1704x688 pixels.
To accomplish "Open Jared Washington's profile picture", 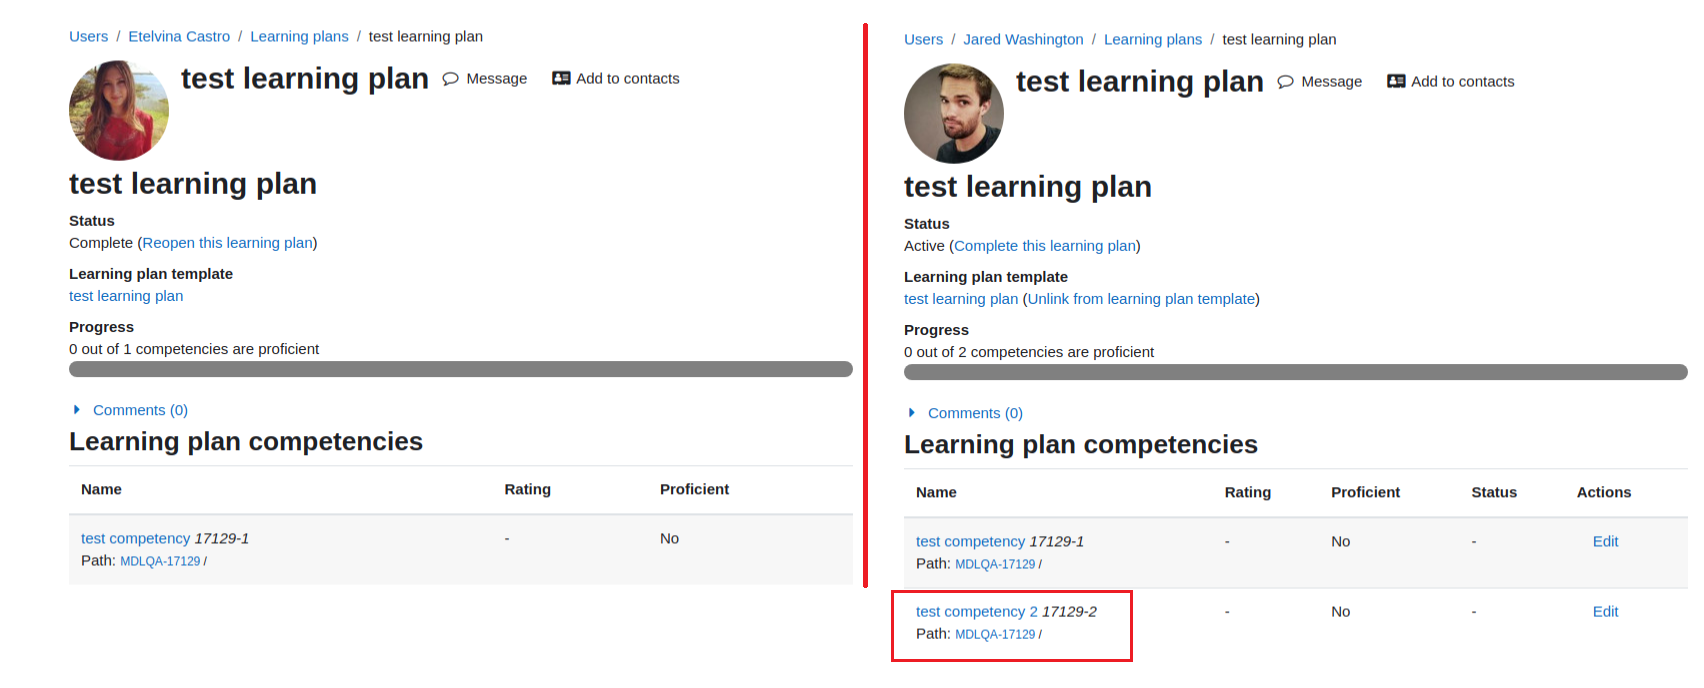I will click(954, 114).
